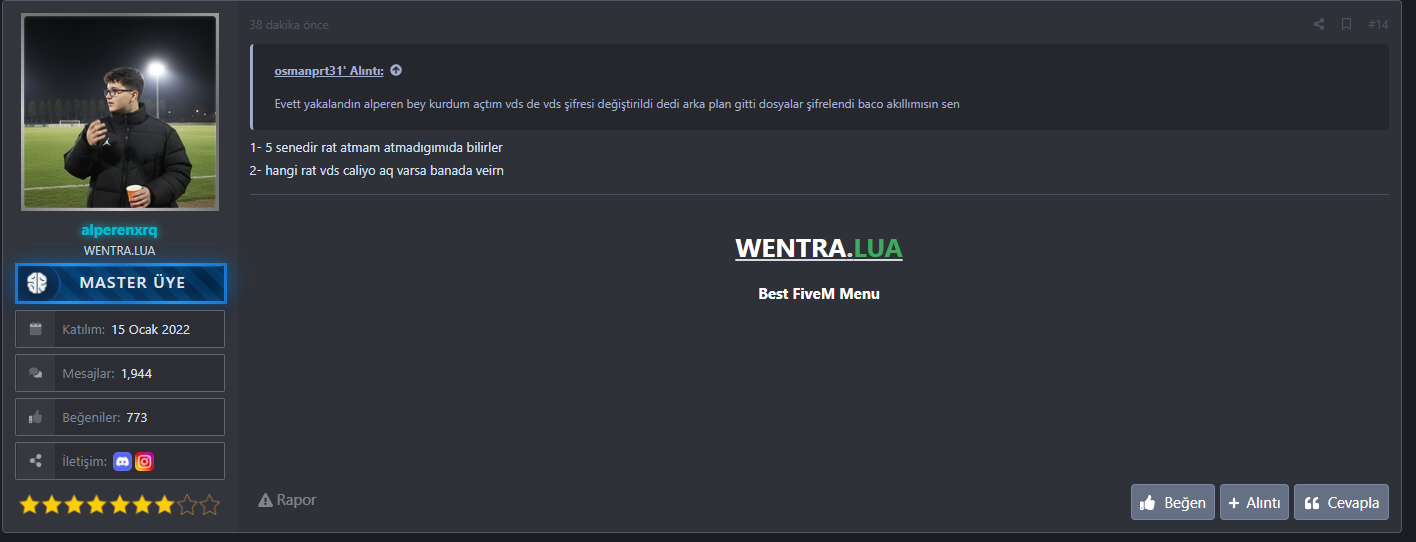Image resolution: width=1416 pixels, height=542 pixels.
Task: Open alperenxrq's avatar photo
Action: (x=120, y=112)
